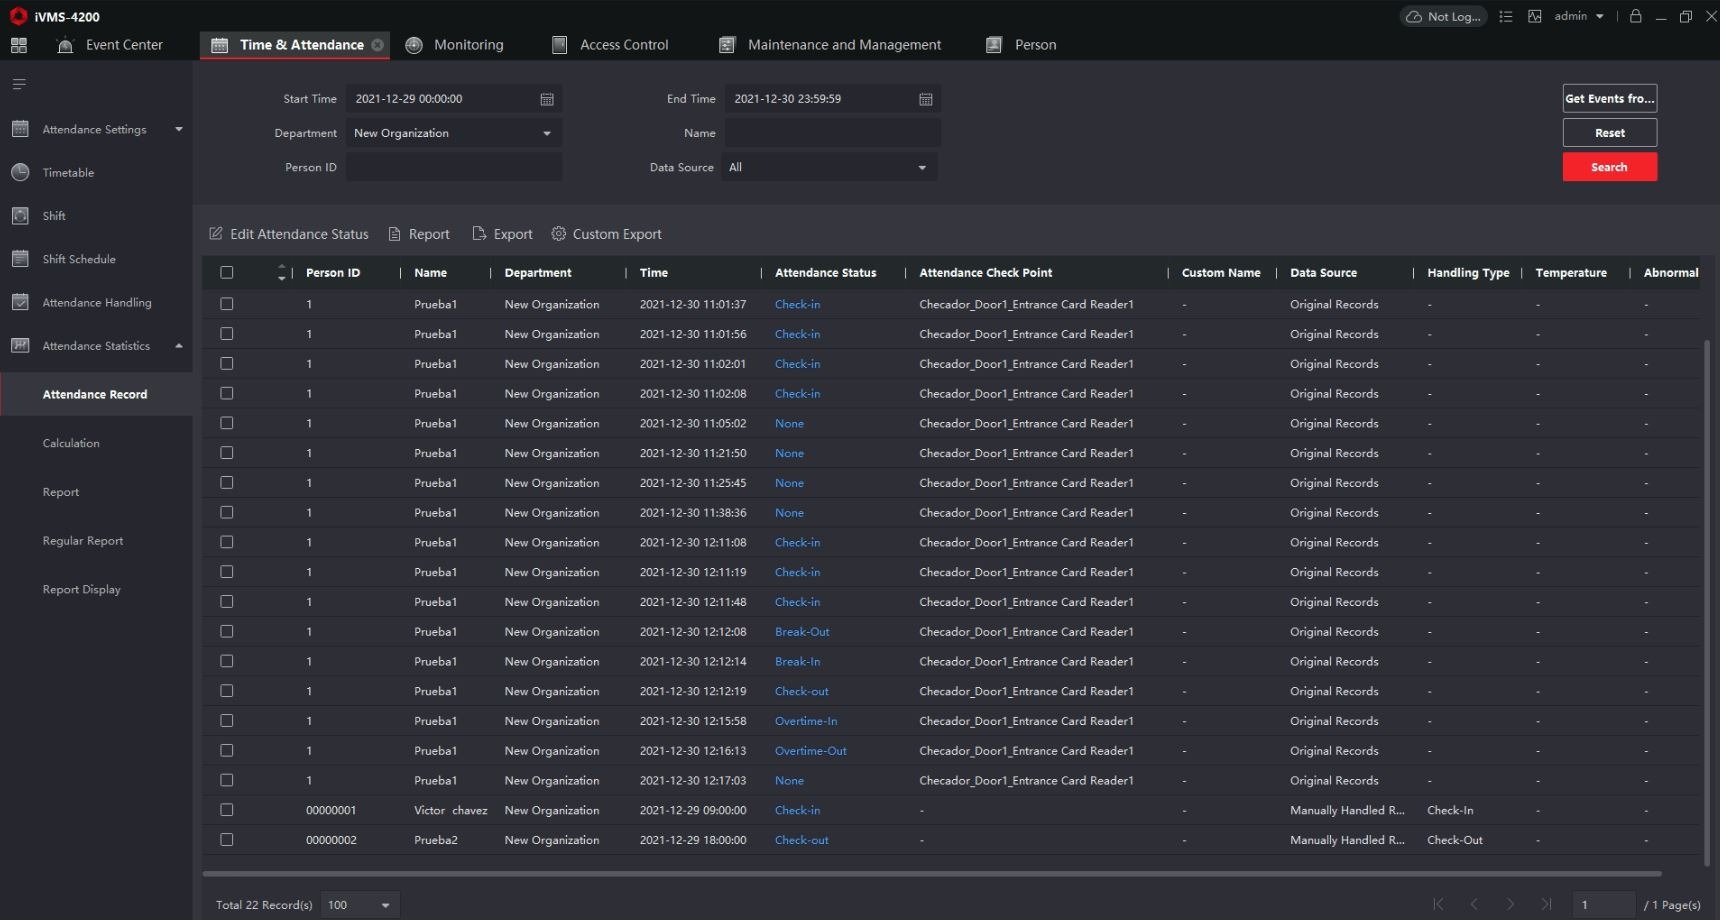This screenshot has width=1720, height=920.
Task: Click the lock screen icon
Action: 1636,16
